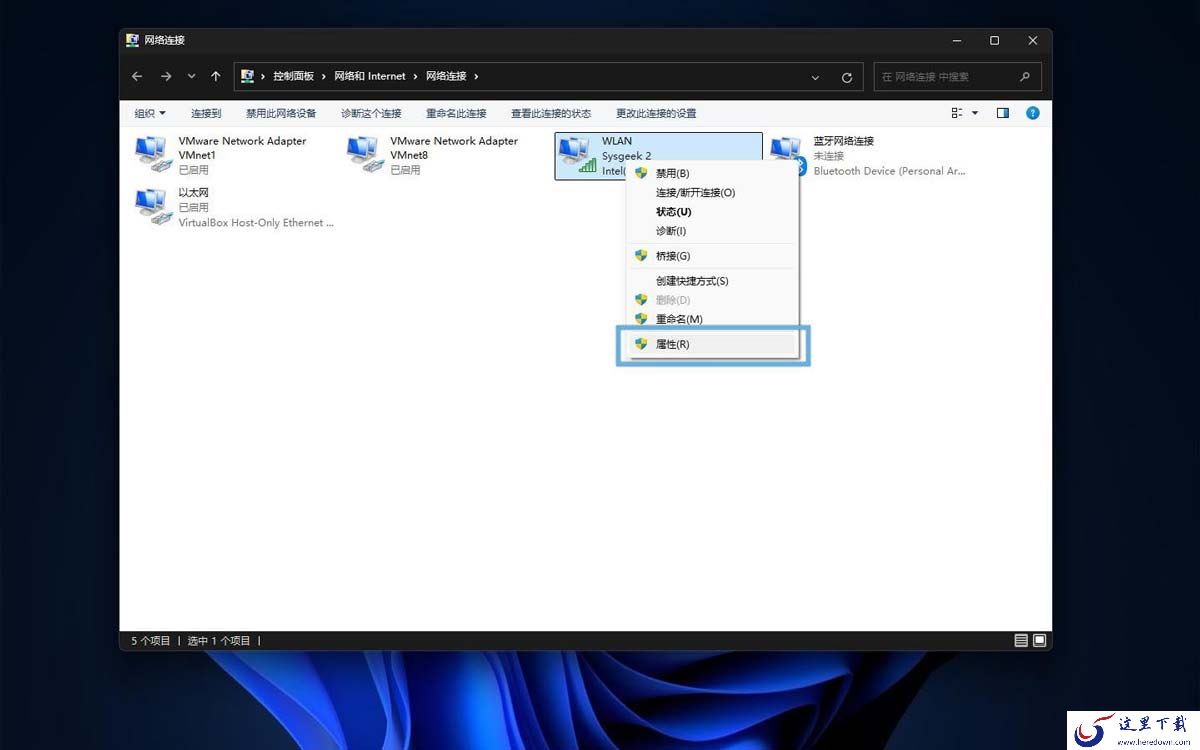Screen dimensions: 1200x750
Task: Toggle the preview pane icon
Action: 1003,113
